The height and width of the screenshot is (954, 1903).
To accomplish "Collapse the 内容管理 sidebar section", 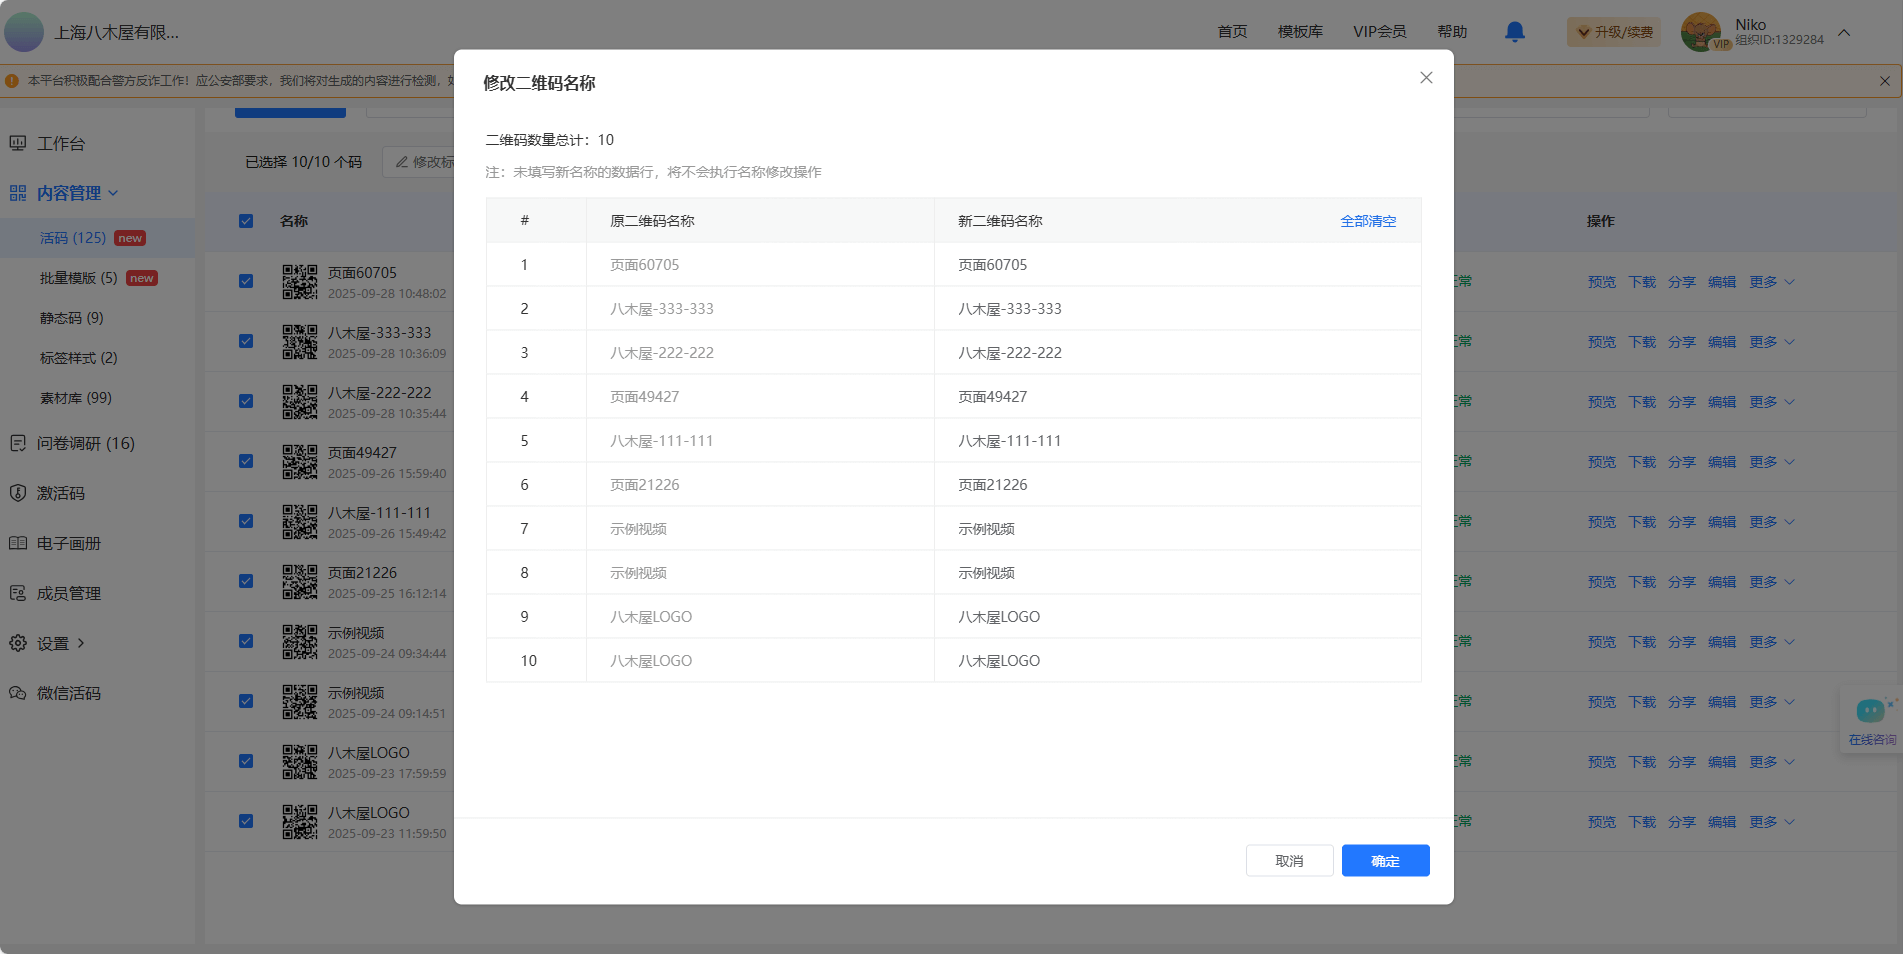I will click(76, 193).
